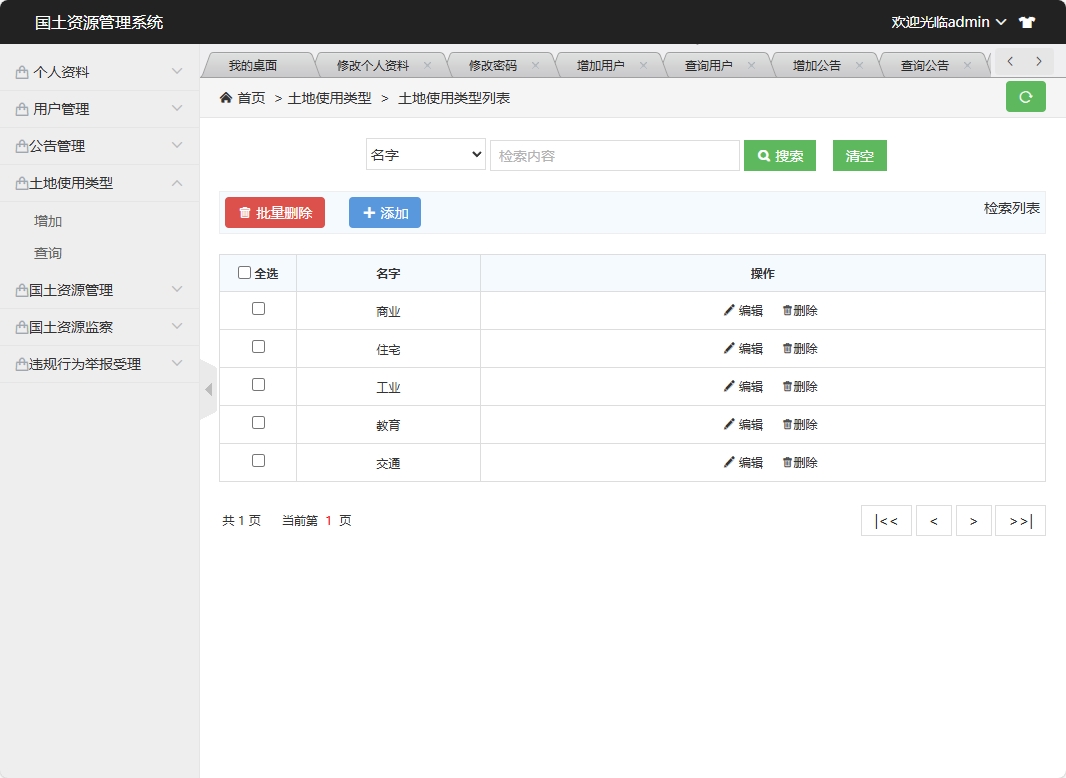Click the 检索内容 search input field
The width and height of the screenshot is (1066, 778).
coord(614,155)
